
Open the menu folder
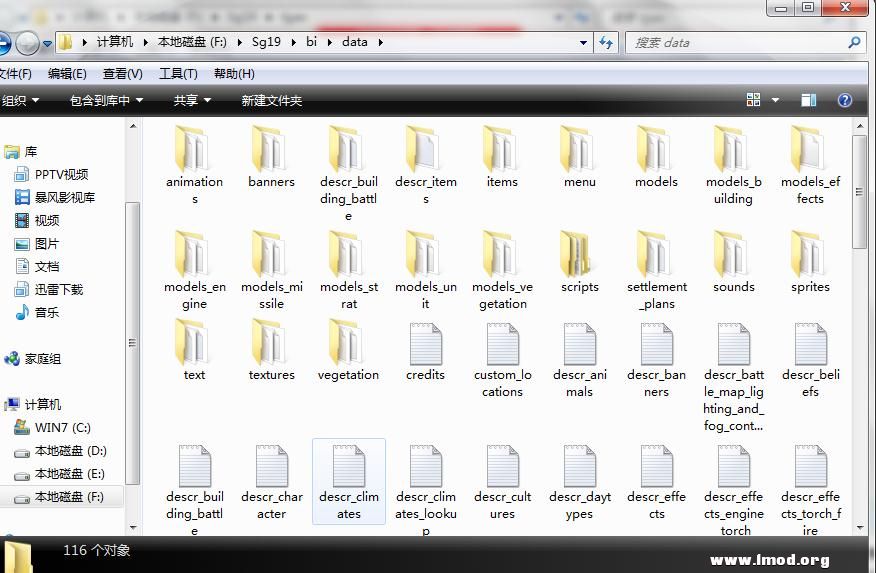(x=579, y=157)
